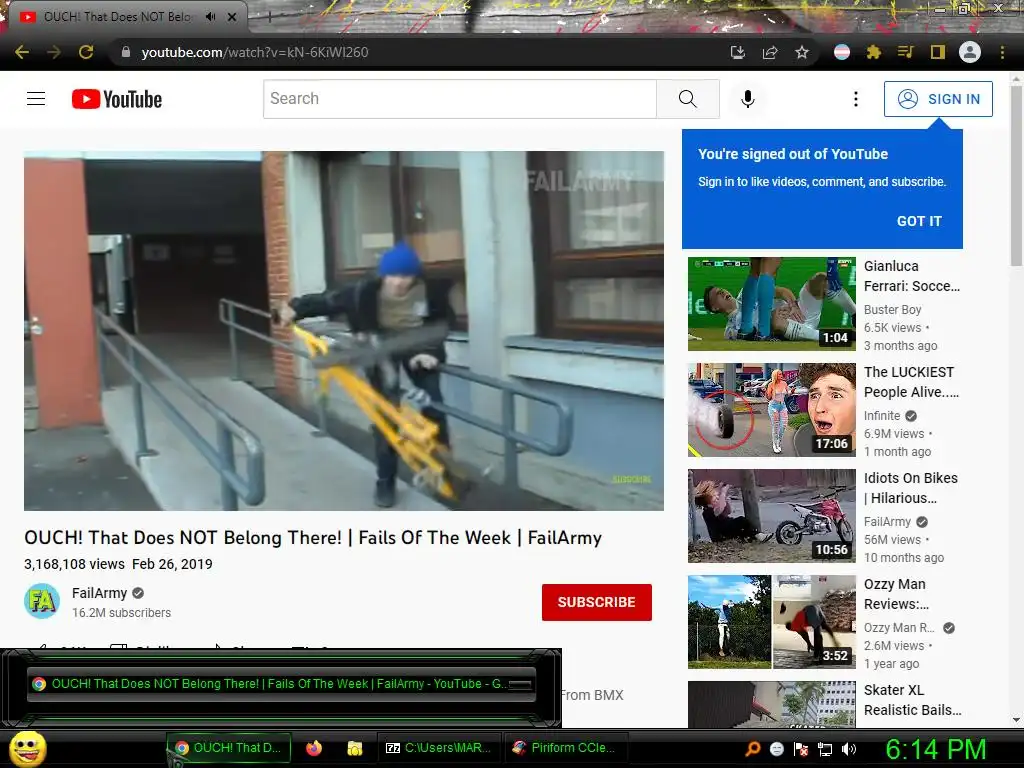Click the magnifying glass search button
The height and width of the screenshot is (768, 1024).
click(x=688, y=99)
